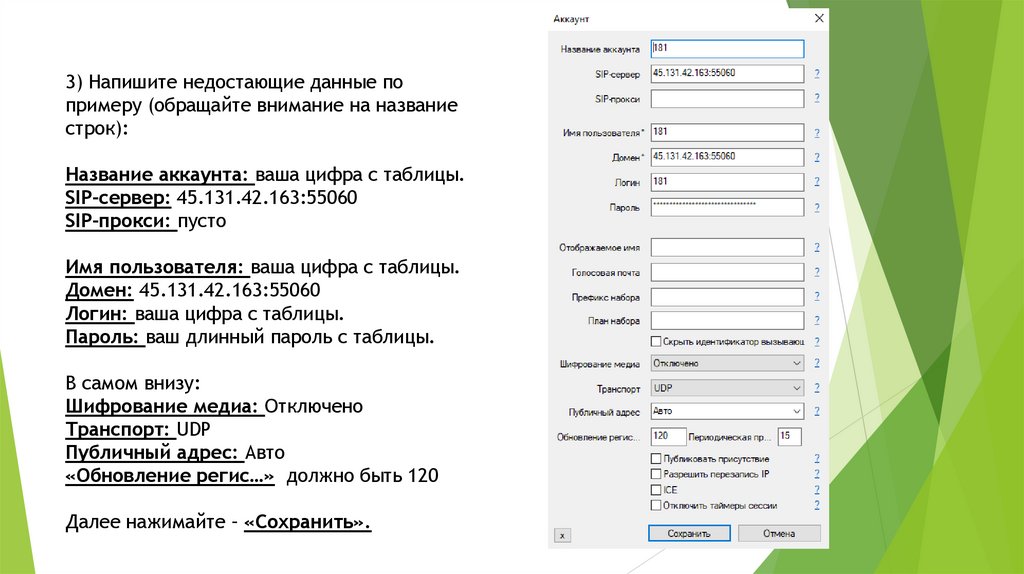This screenshot has height=574, width=1024.
Task: Open help link next to Скрыть идентификатор
Action: pyautogui.click(x=816, y=342)
